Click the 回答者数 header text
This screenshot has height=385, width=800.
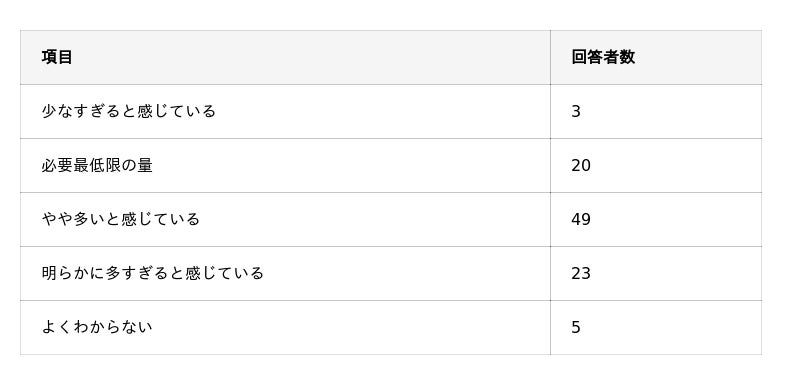coord(603,57)
